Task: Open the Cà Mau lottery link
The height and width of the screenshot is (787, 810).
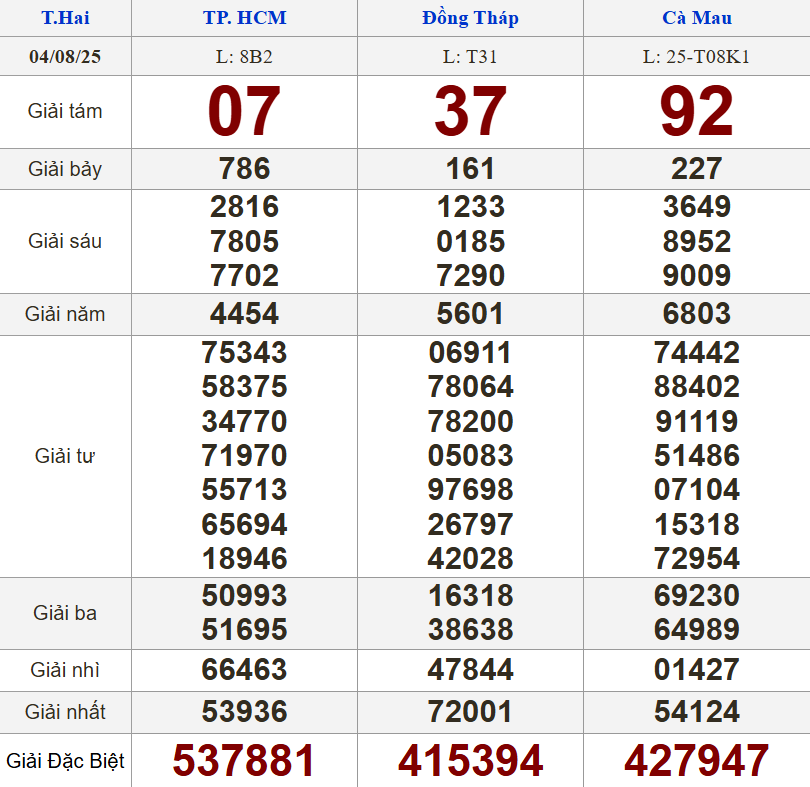Action: [x=697, y=18]
